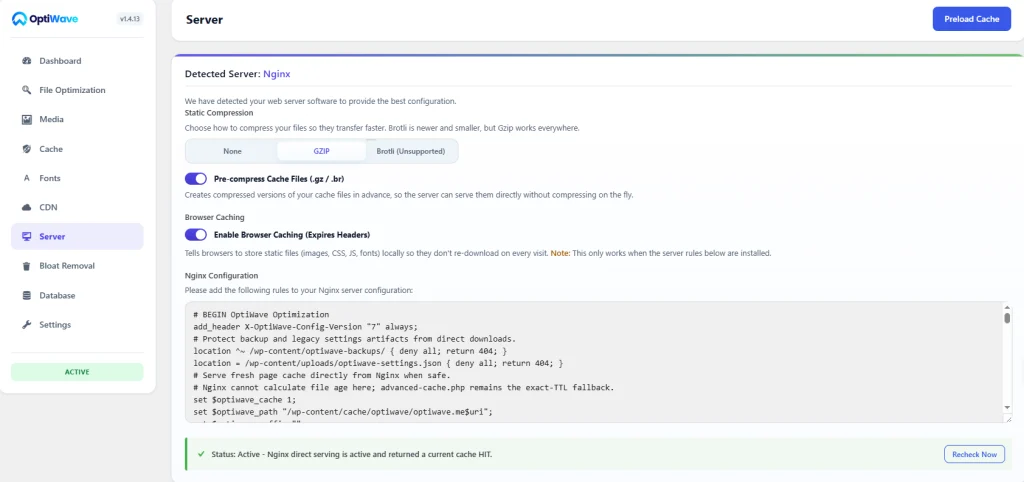The width and height of the screenshot is (1024, 482).
Task: Click the 'set $optiwave_cache 1;' line
Action: point(244,399)
